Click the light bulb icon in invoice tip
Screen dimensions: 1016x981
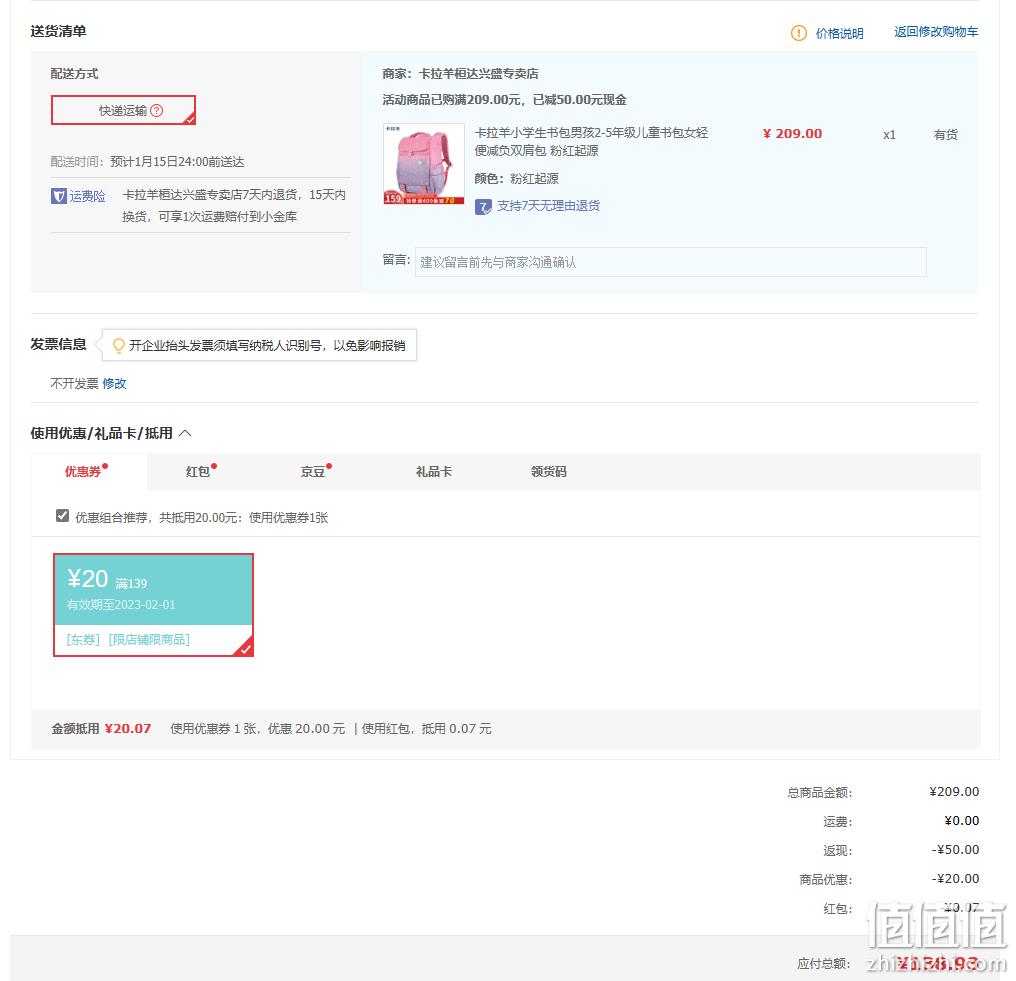pyautogui.click(x=119, y=345)
